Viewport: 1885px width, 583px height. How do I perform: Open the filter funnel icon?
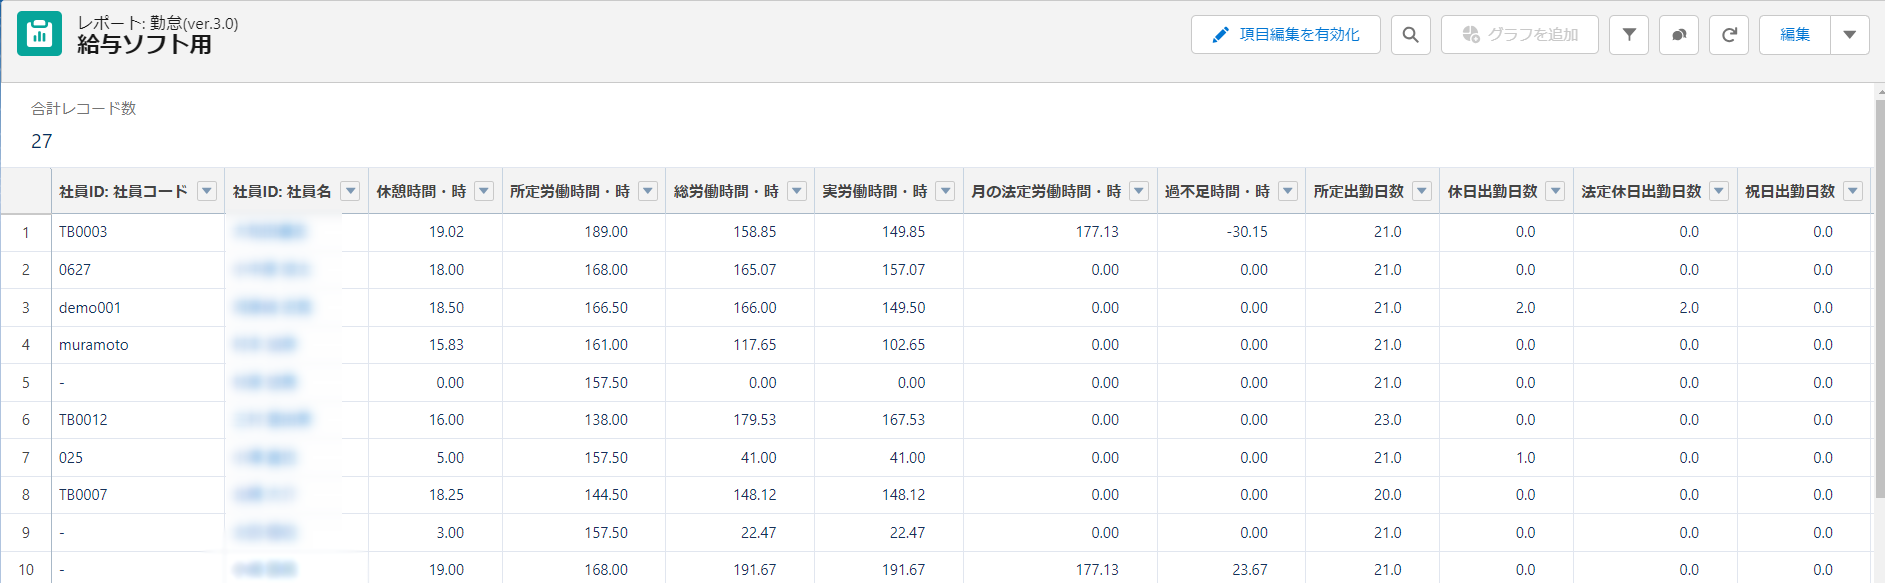click(1628, 35)
